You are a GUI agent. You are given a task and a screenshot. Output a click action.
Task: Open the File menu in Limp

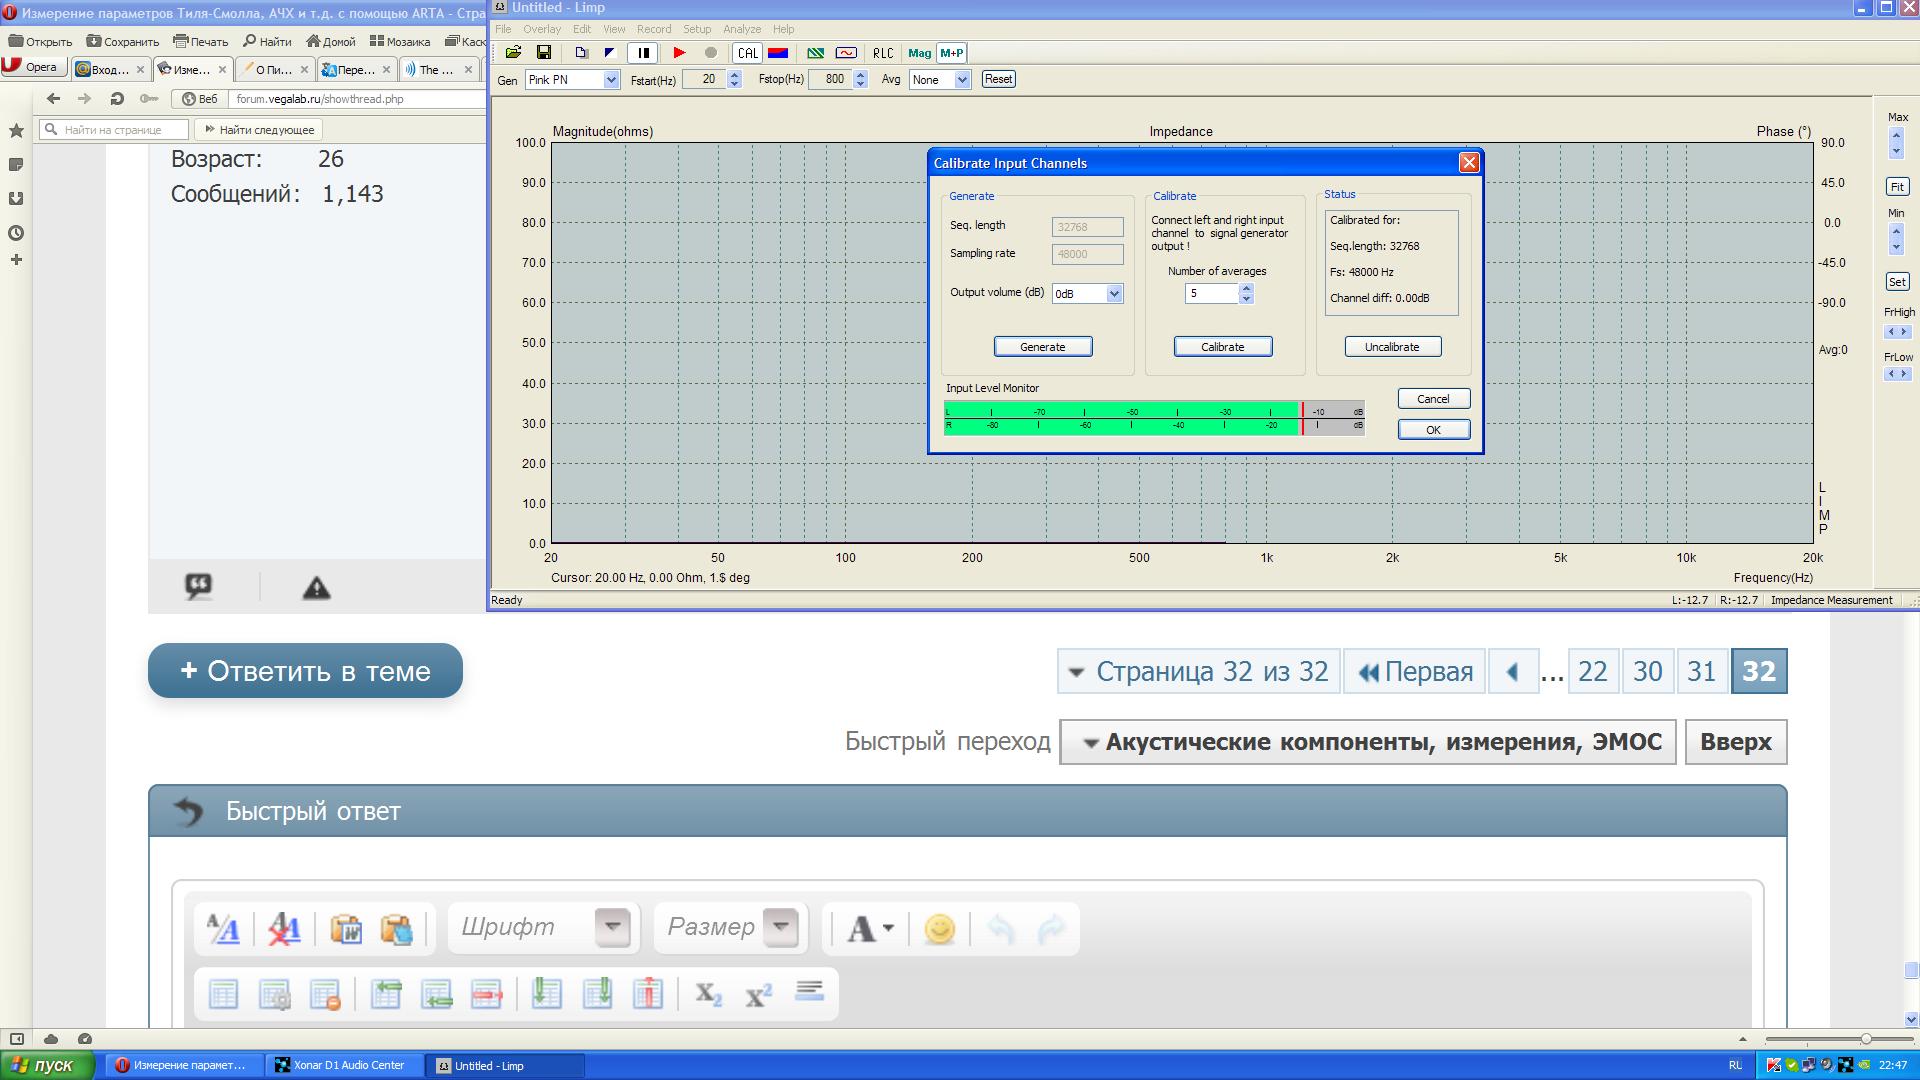pyautogui.click(x=503, y=29)
